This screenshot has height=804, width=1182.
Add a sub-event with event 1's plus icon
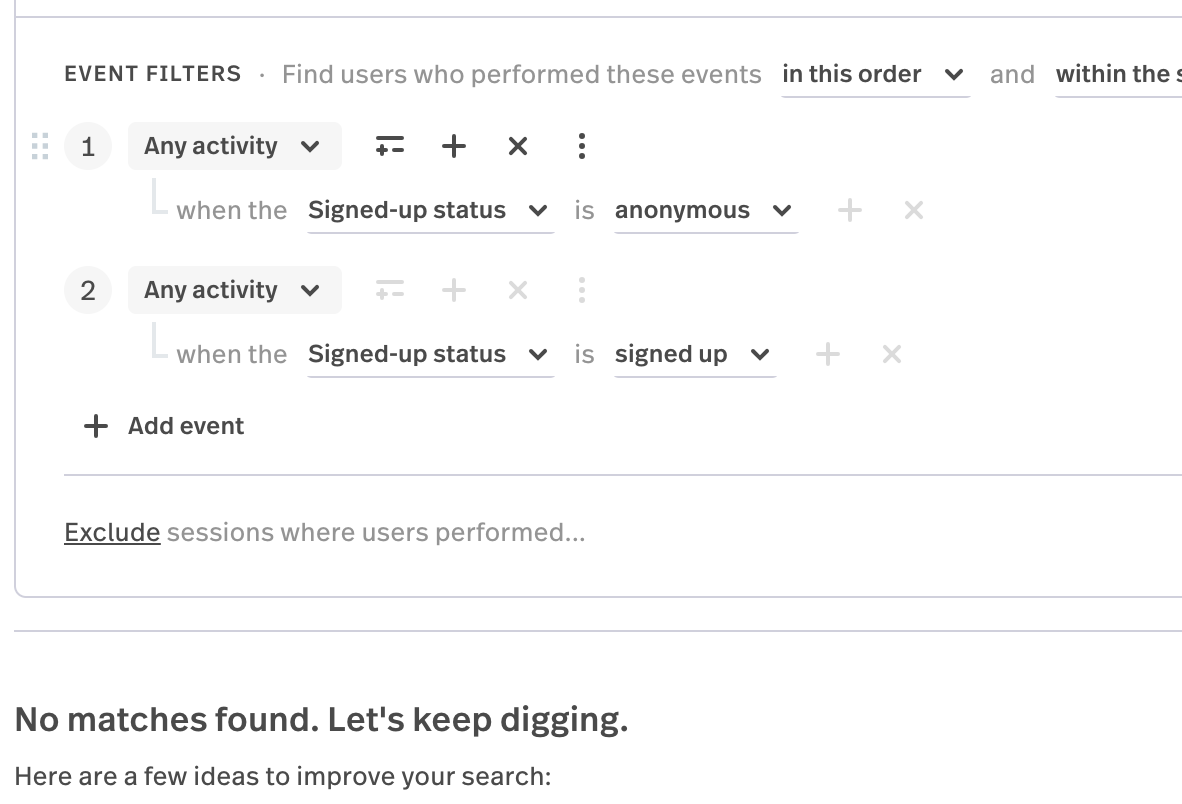(x=454, y=146)
